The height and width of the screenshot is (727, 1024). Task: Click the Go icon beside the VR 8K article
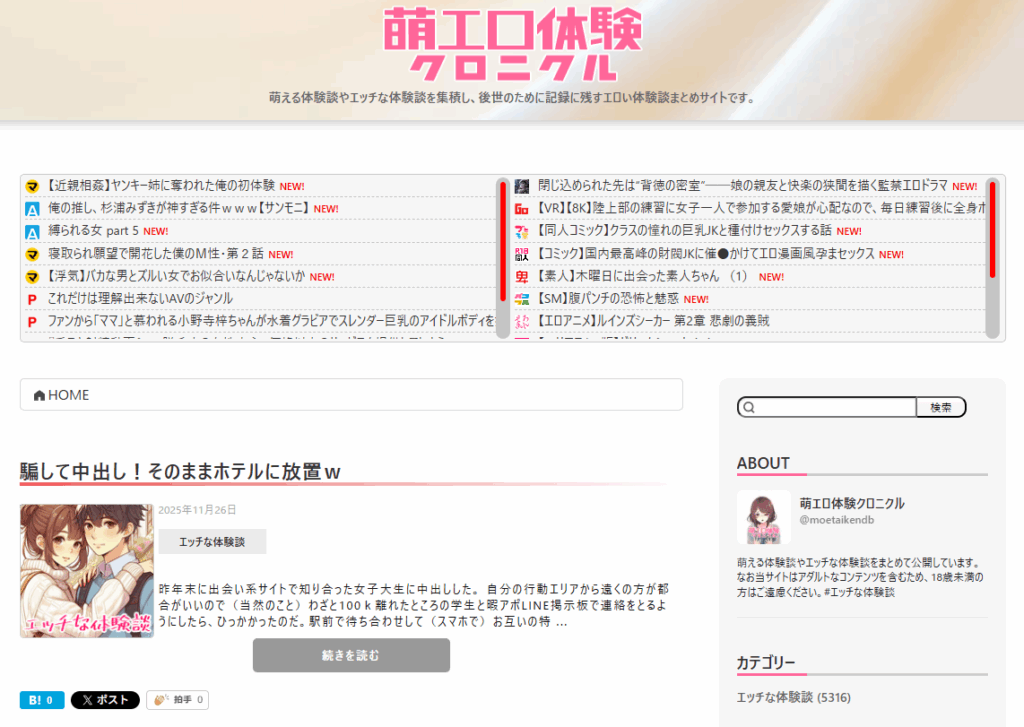click(x=522, y=208)
